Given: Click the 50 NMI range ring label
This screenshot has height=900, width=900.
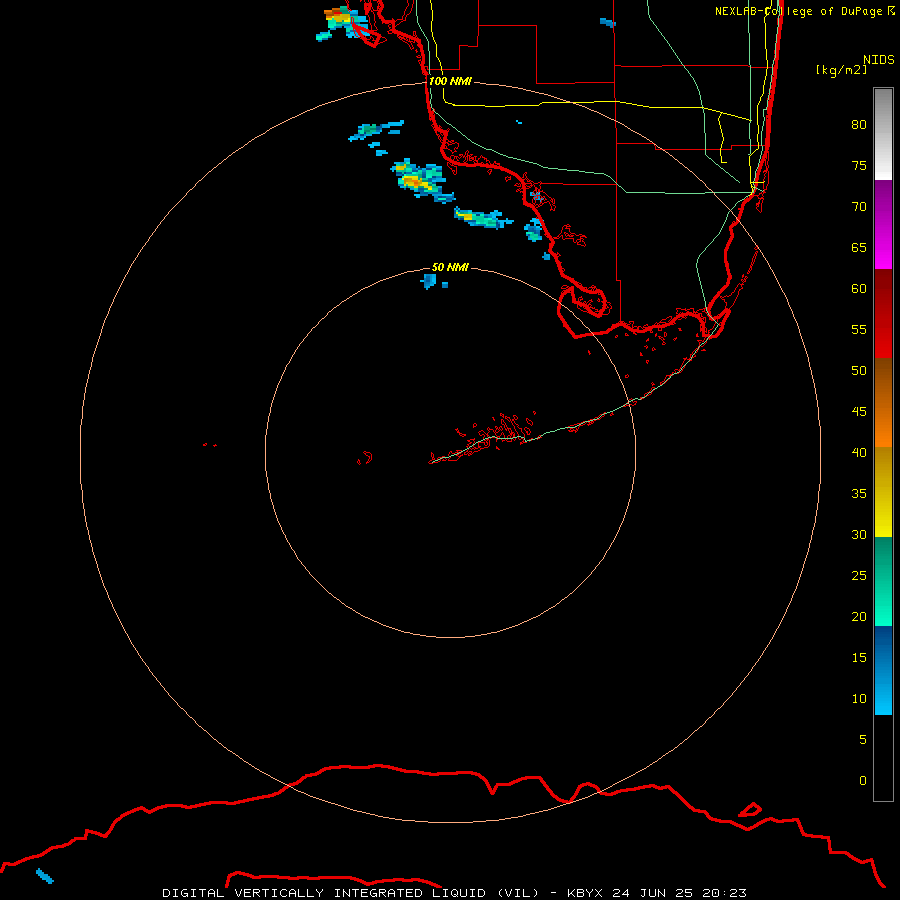Looking at the screenshot, I should click(x=450, y=267).
